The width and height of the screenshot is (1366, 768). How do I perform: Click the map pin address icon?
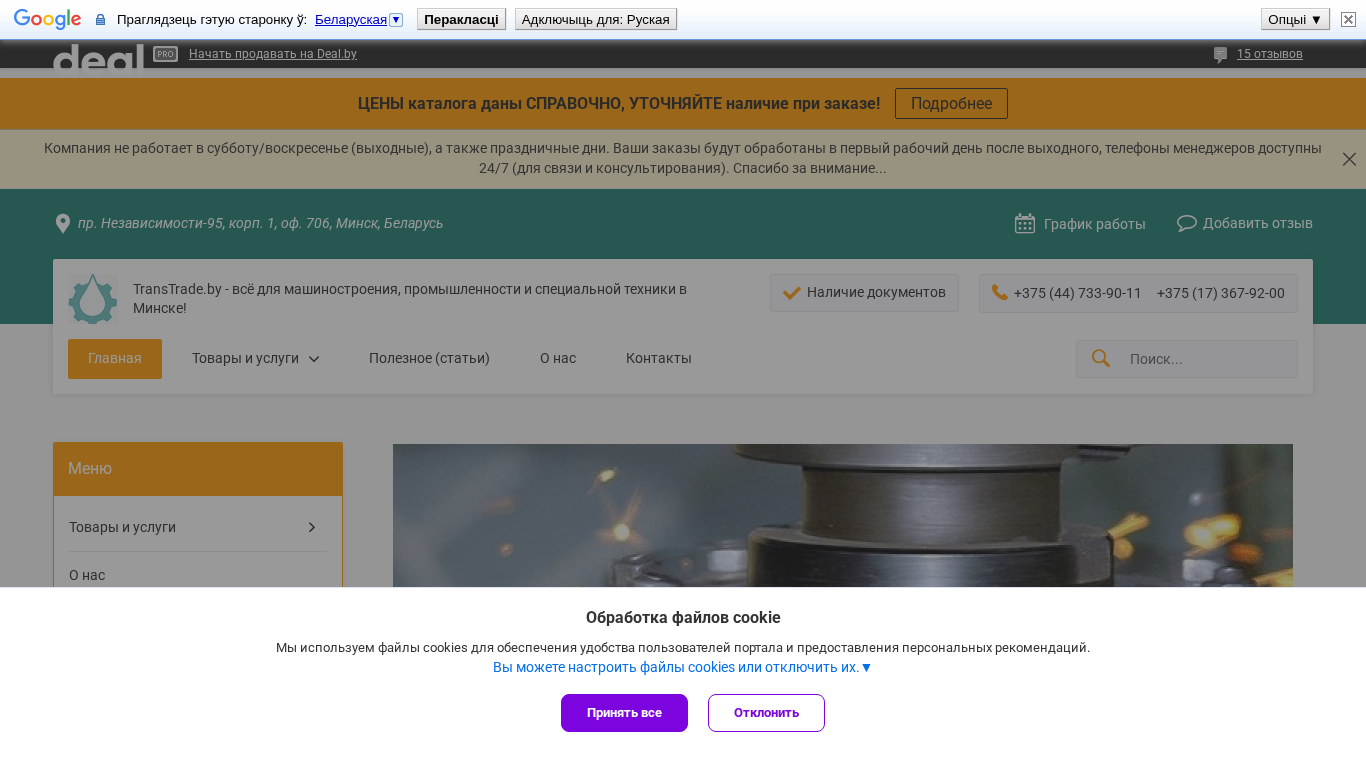pos(63,223)
